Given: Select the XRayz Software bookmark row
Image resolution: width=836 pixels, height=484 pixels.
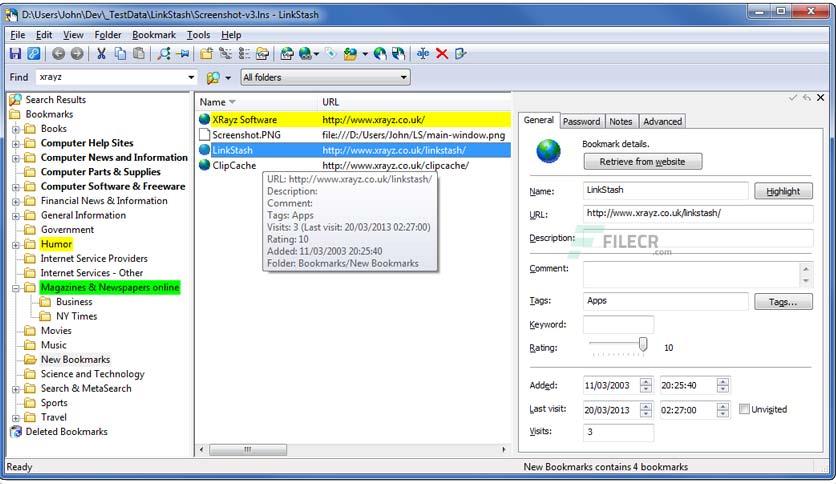Looking at the screenshot, I should click(354, 119).
